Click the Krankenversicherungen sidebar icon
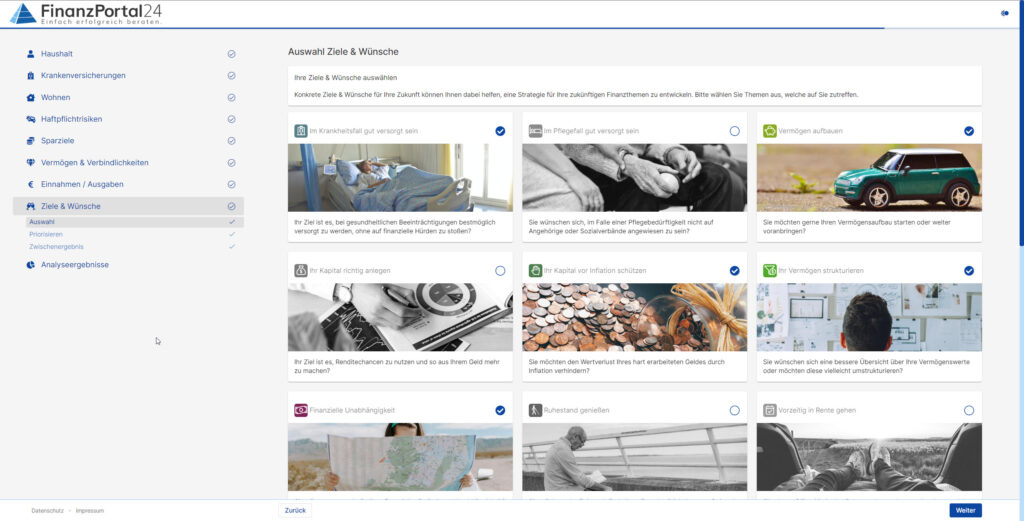The height and width of the screenshot is (521, 1024). coord(31,76)
